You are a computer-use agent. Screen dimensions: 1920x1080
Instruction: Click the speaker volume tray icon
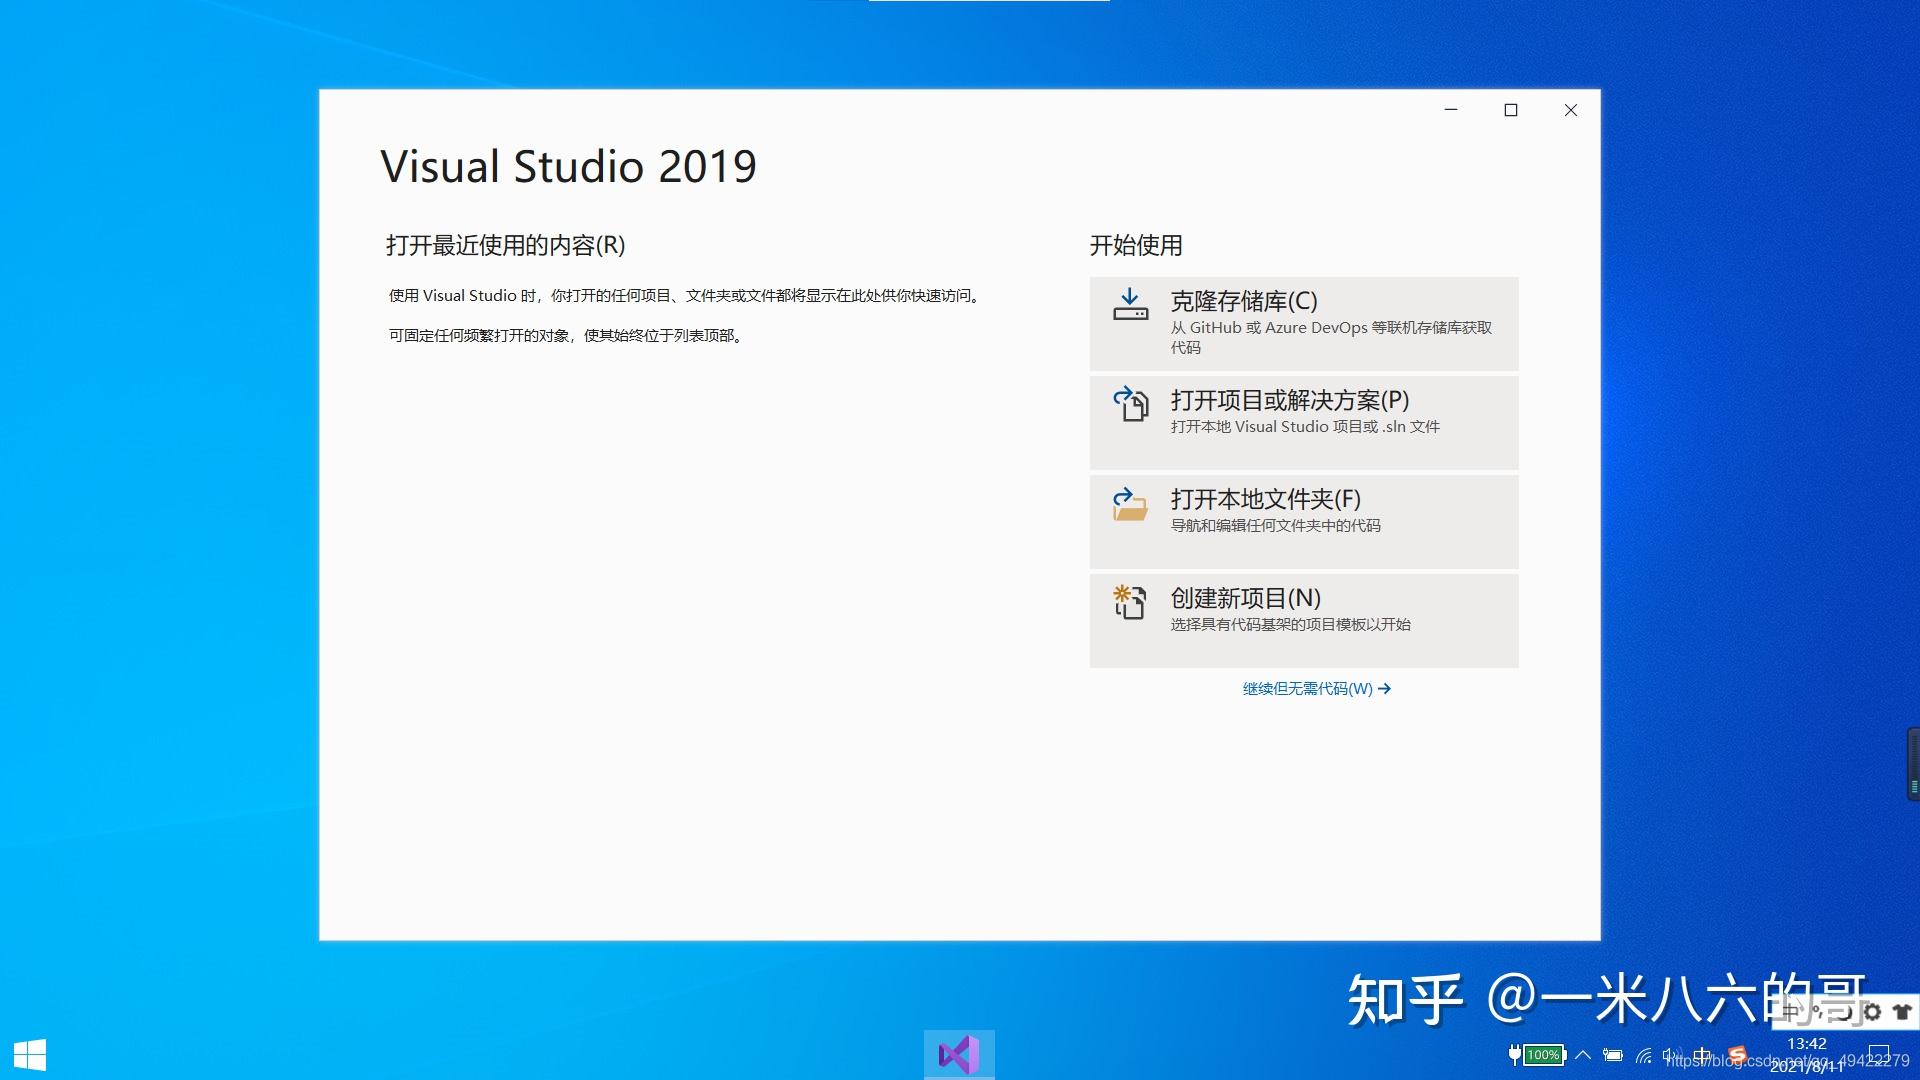[x=1670, y=1055]
